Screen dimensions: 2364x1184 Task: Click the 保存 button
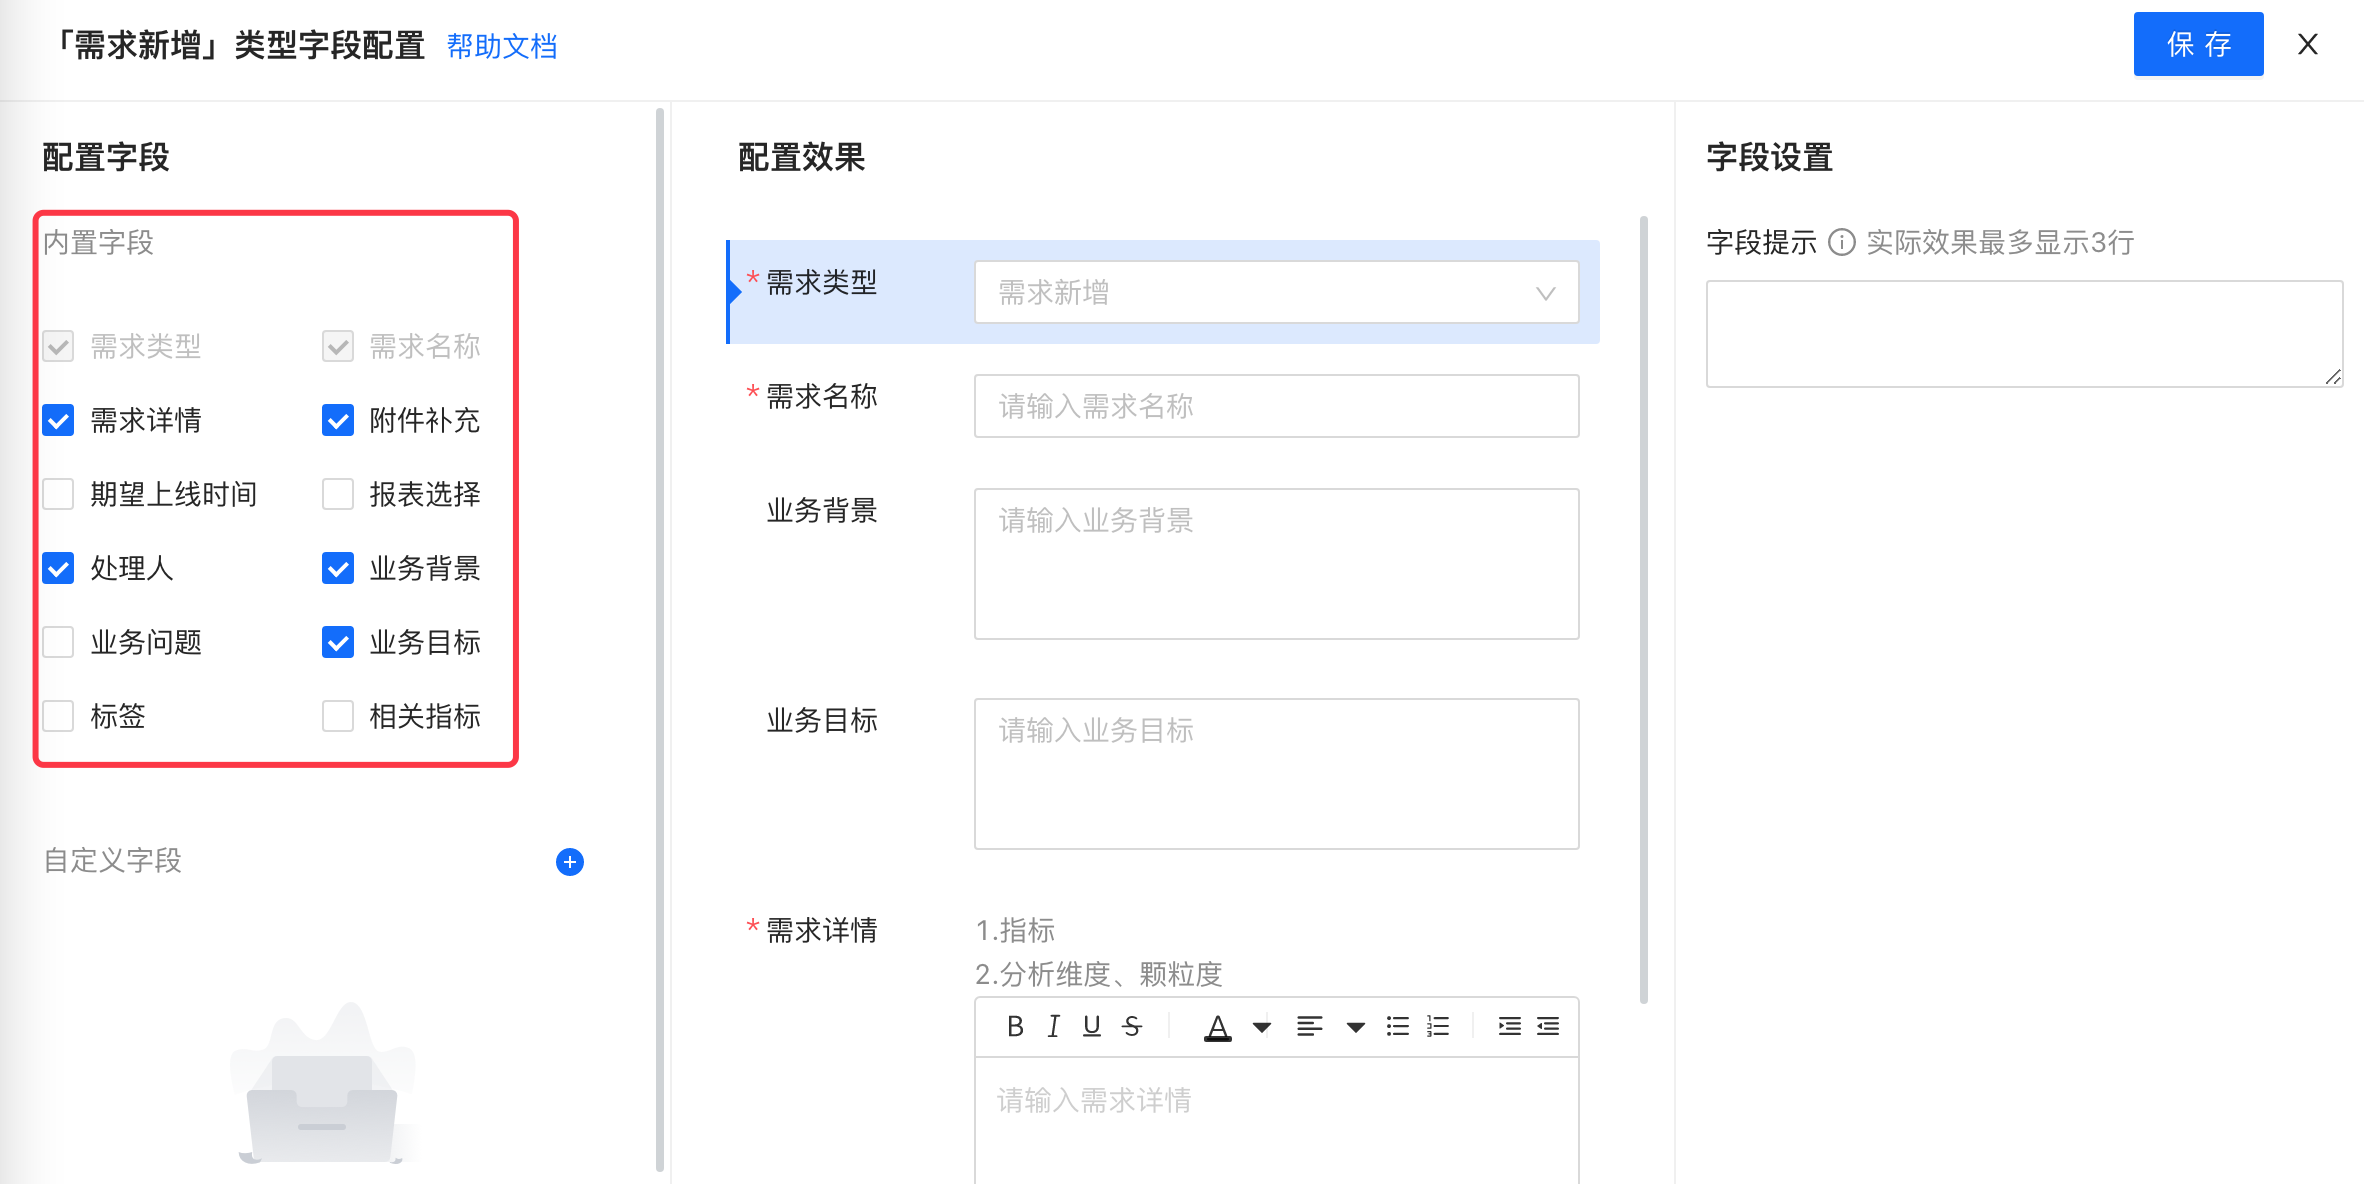pos(2198,44)
